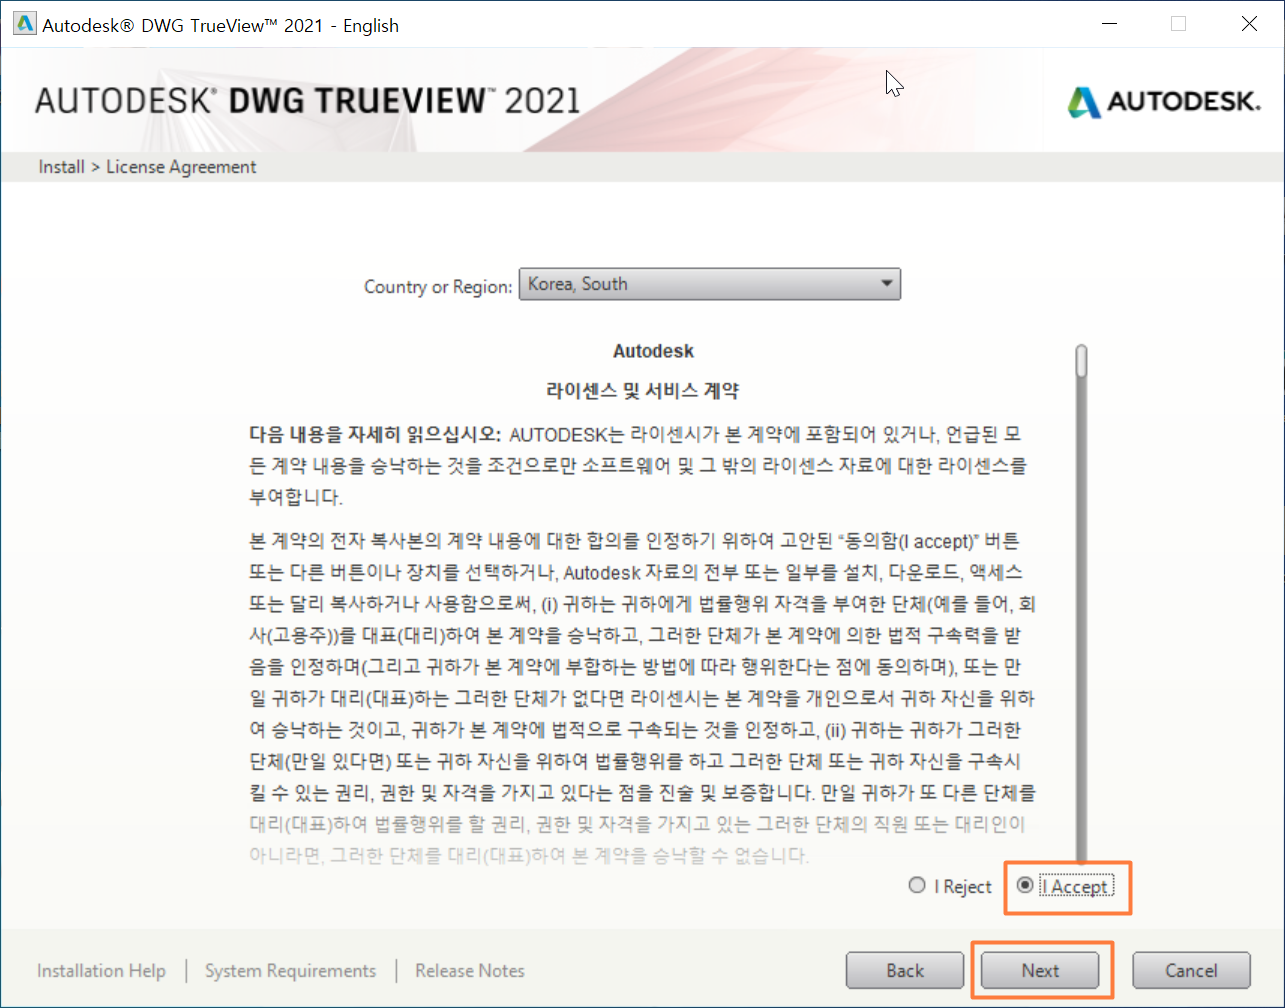Minimize the installer window

(x=1107, y=25)
